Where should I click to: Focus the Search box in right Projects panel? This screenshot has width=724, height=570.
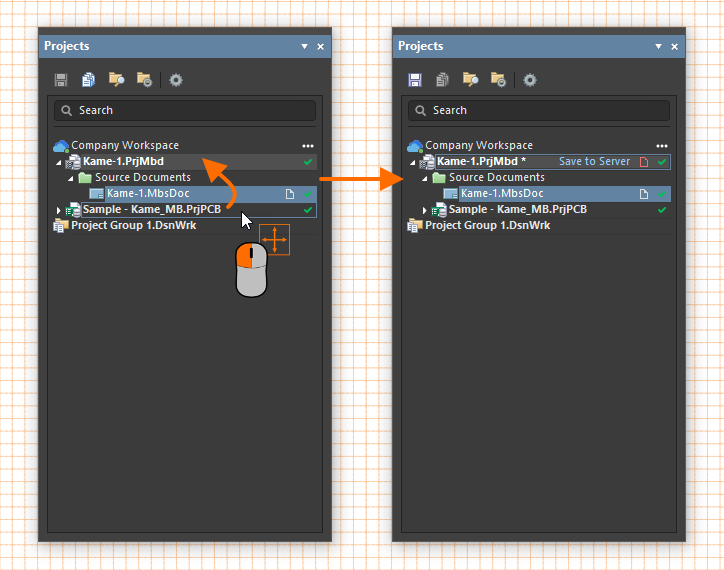(540, 110)
